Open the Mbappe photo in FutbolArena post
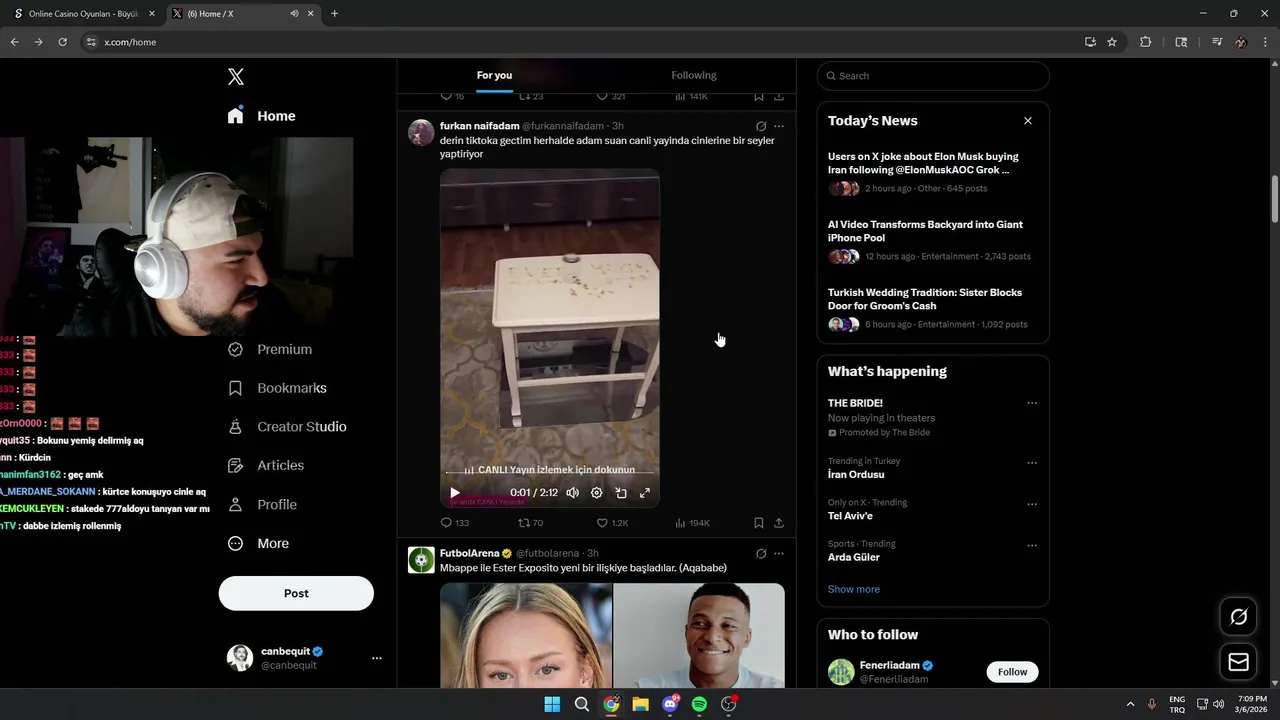The image size is (1280, 720). pos(699,635)
